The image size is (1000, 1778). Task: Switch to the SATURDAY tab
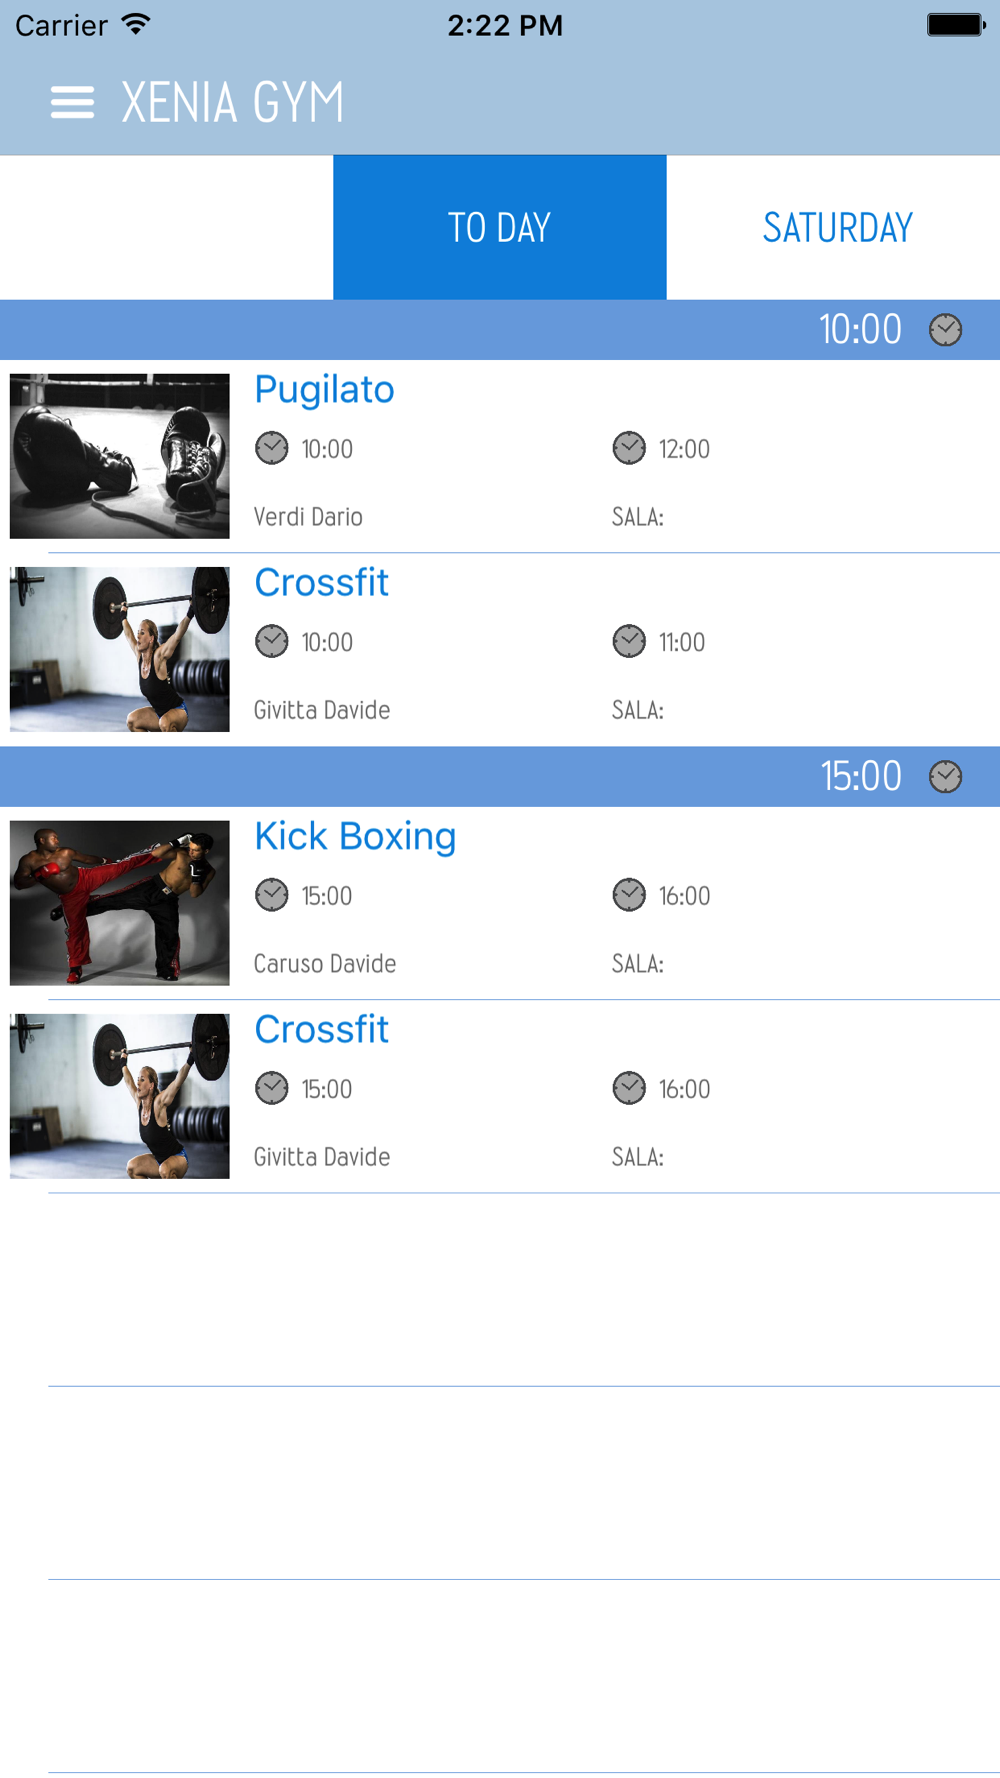tap(837, 227)
